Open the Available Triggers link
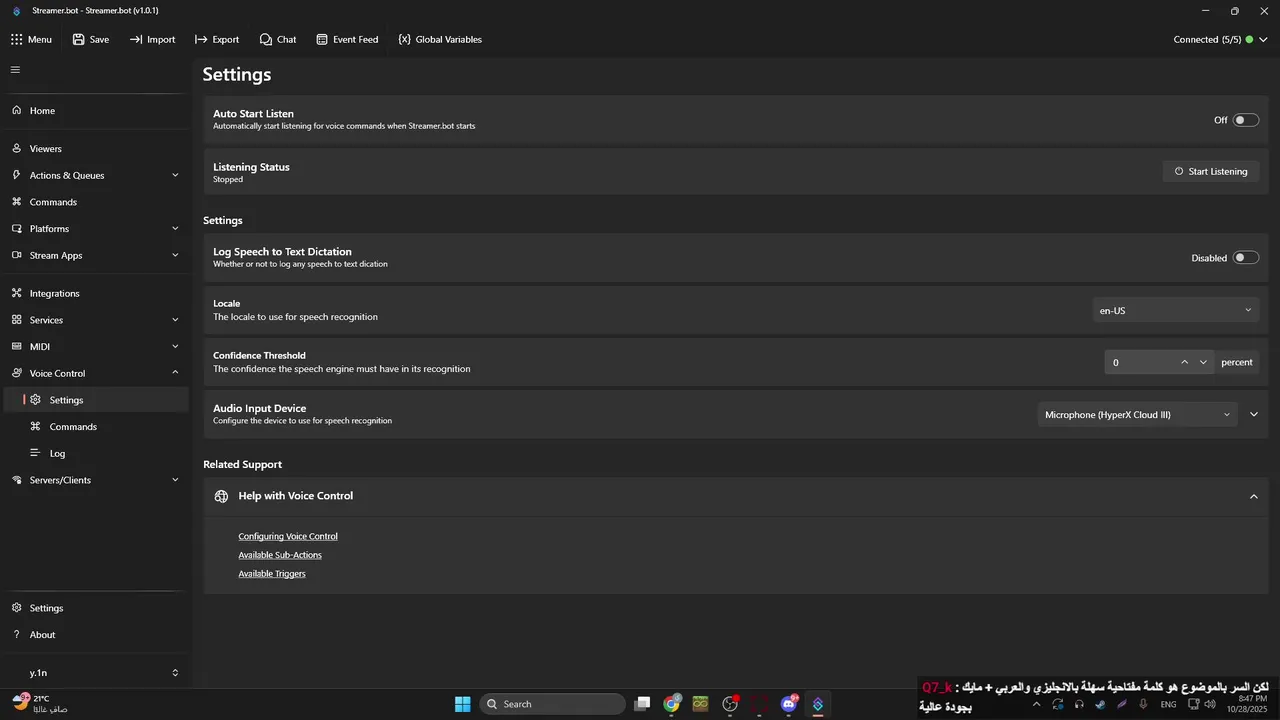 (x=272, y=574)
